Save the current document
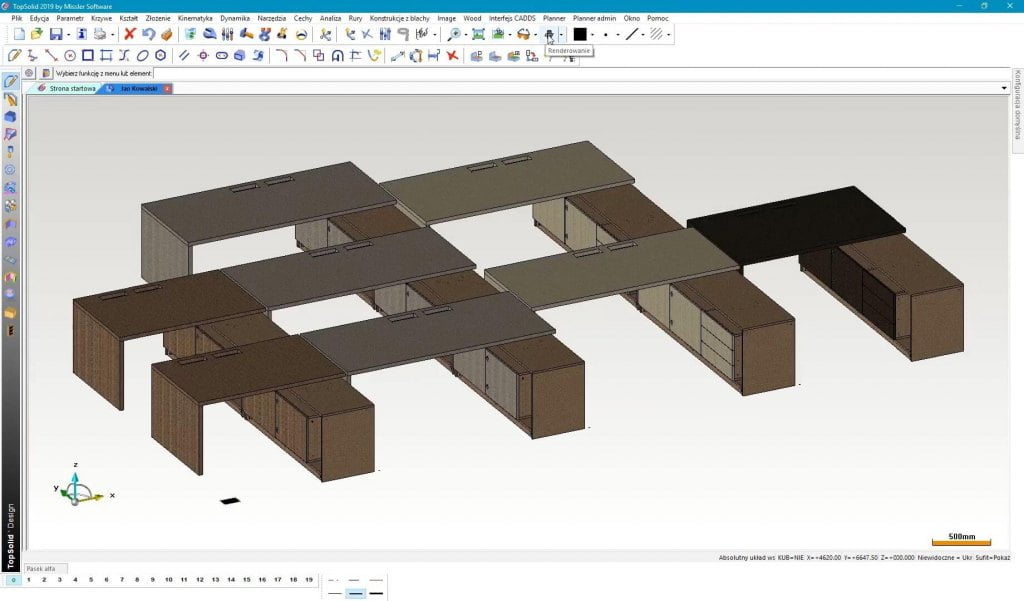 point(56,35)
